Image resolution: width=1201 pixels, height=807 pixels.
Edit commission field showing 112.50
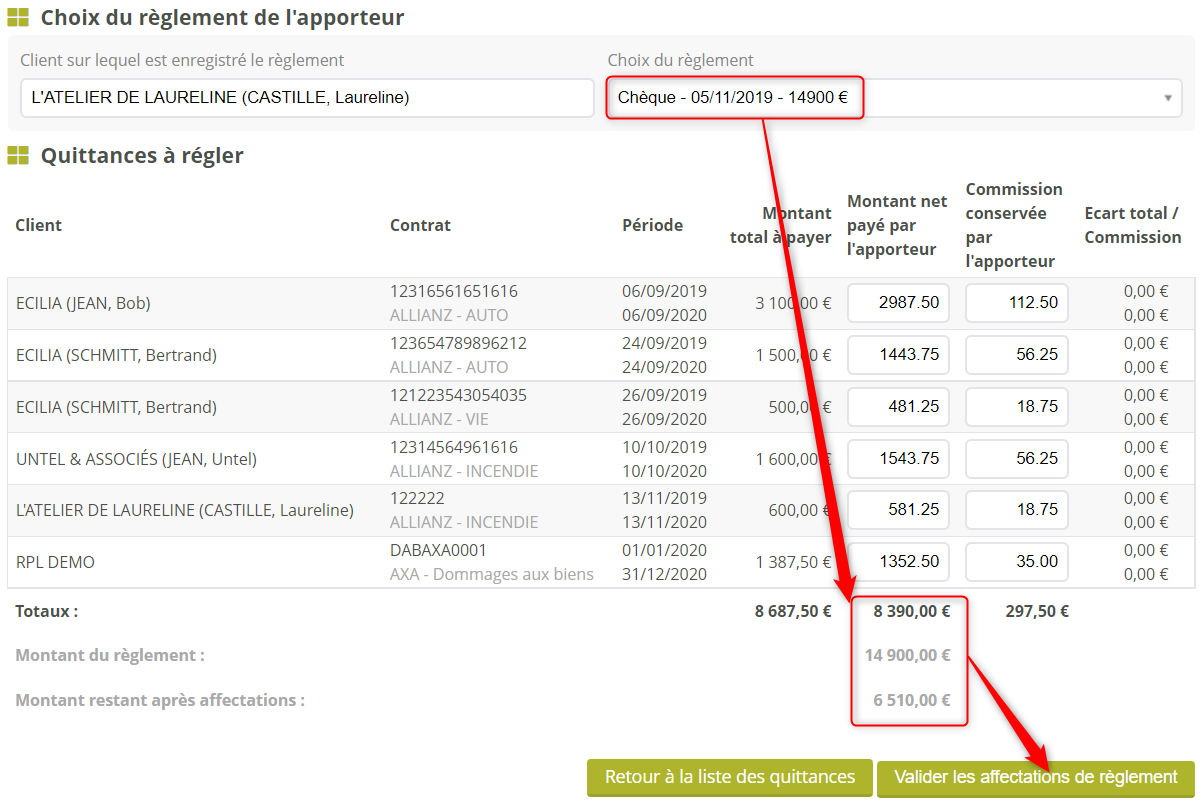1016,302
